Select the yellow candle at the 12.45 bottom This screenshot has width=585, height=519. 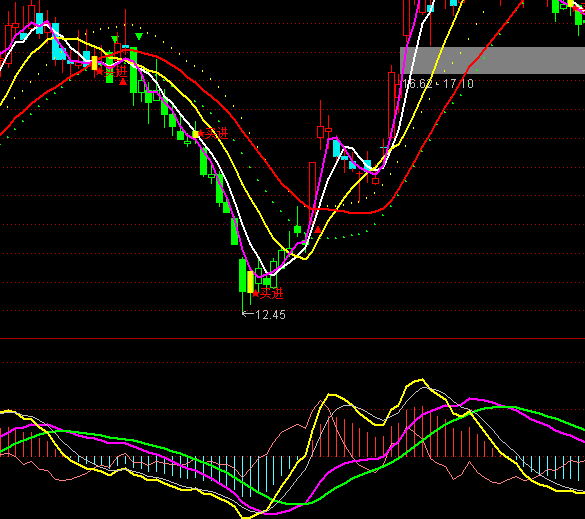250,282
